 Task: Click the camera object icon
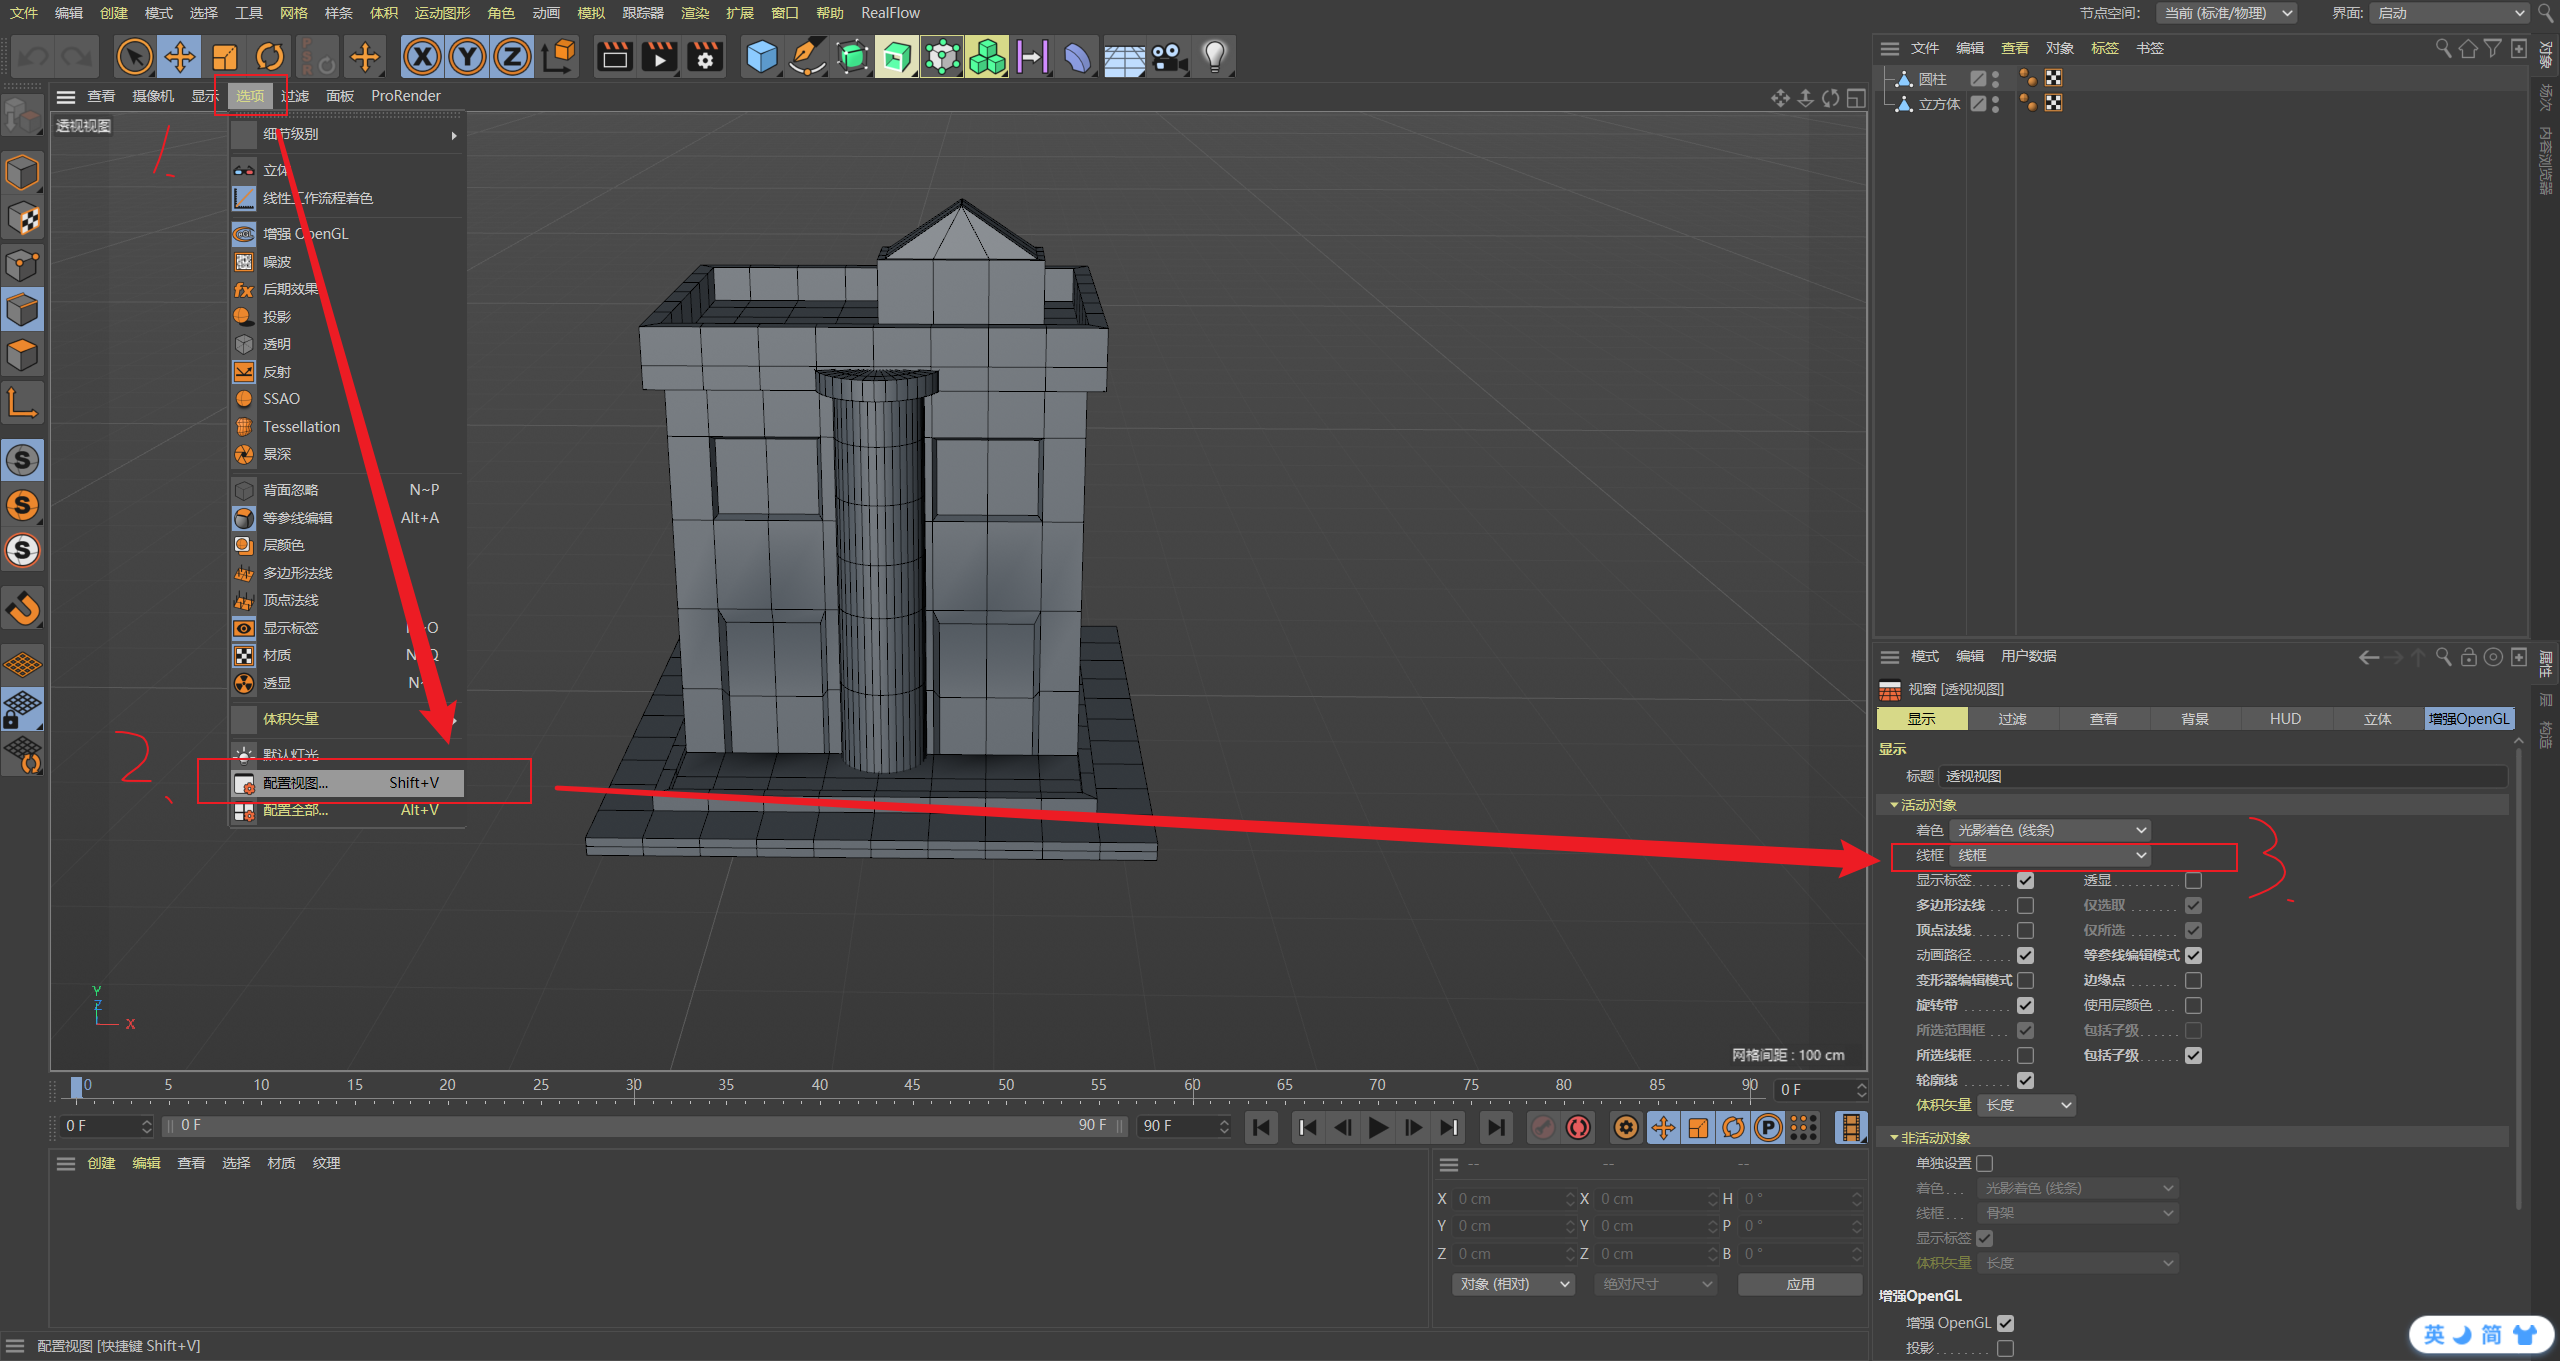[1168, 57]
